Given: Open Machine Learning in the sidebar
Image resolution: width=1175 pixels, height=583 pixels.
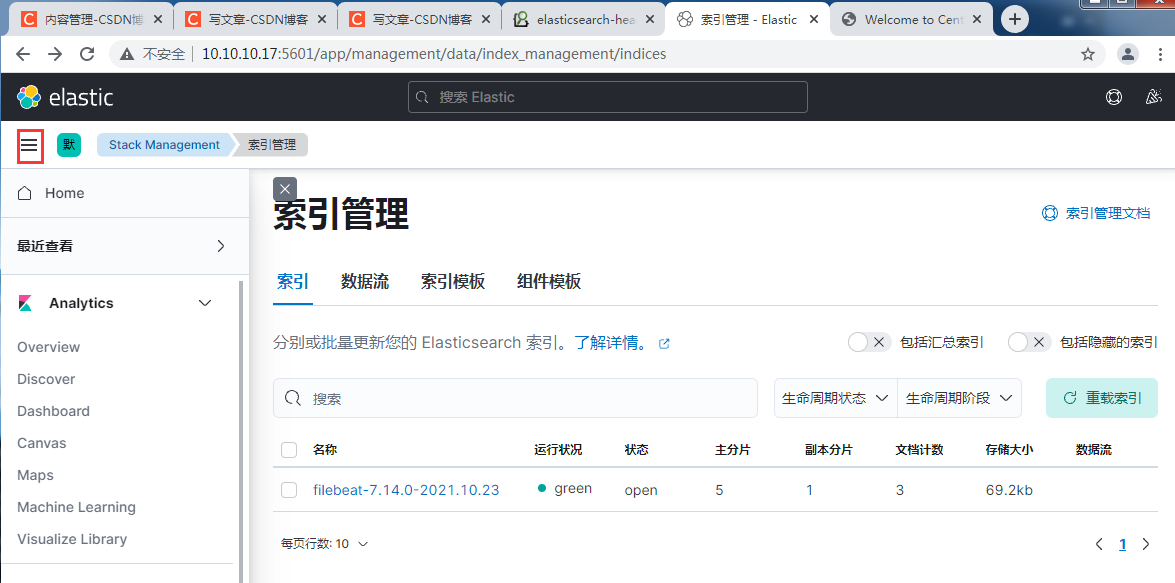Looking at the screenshot, I should 76,507.
